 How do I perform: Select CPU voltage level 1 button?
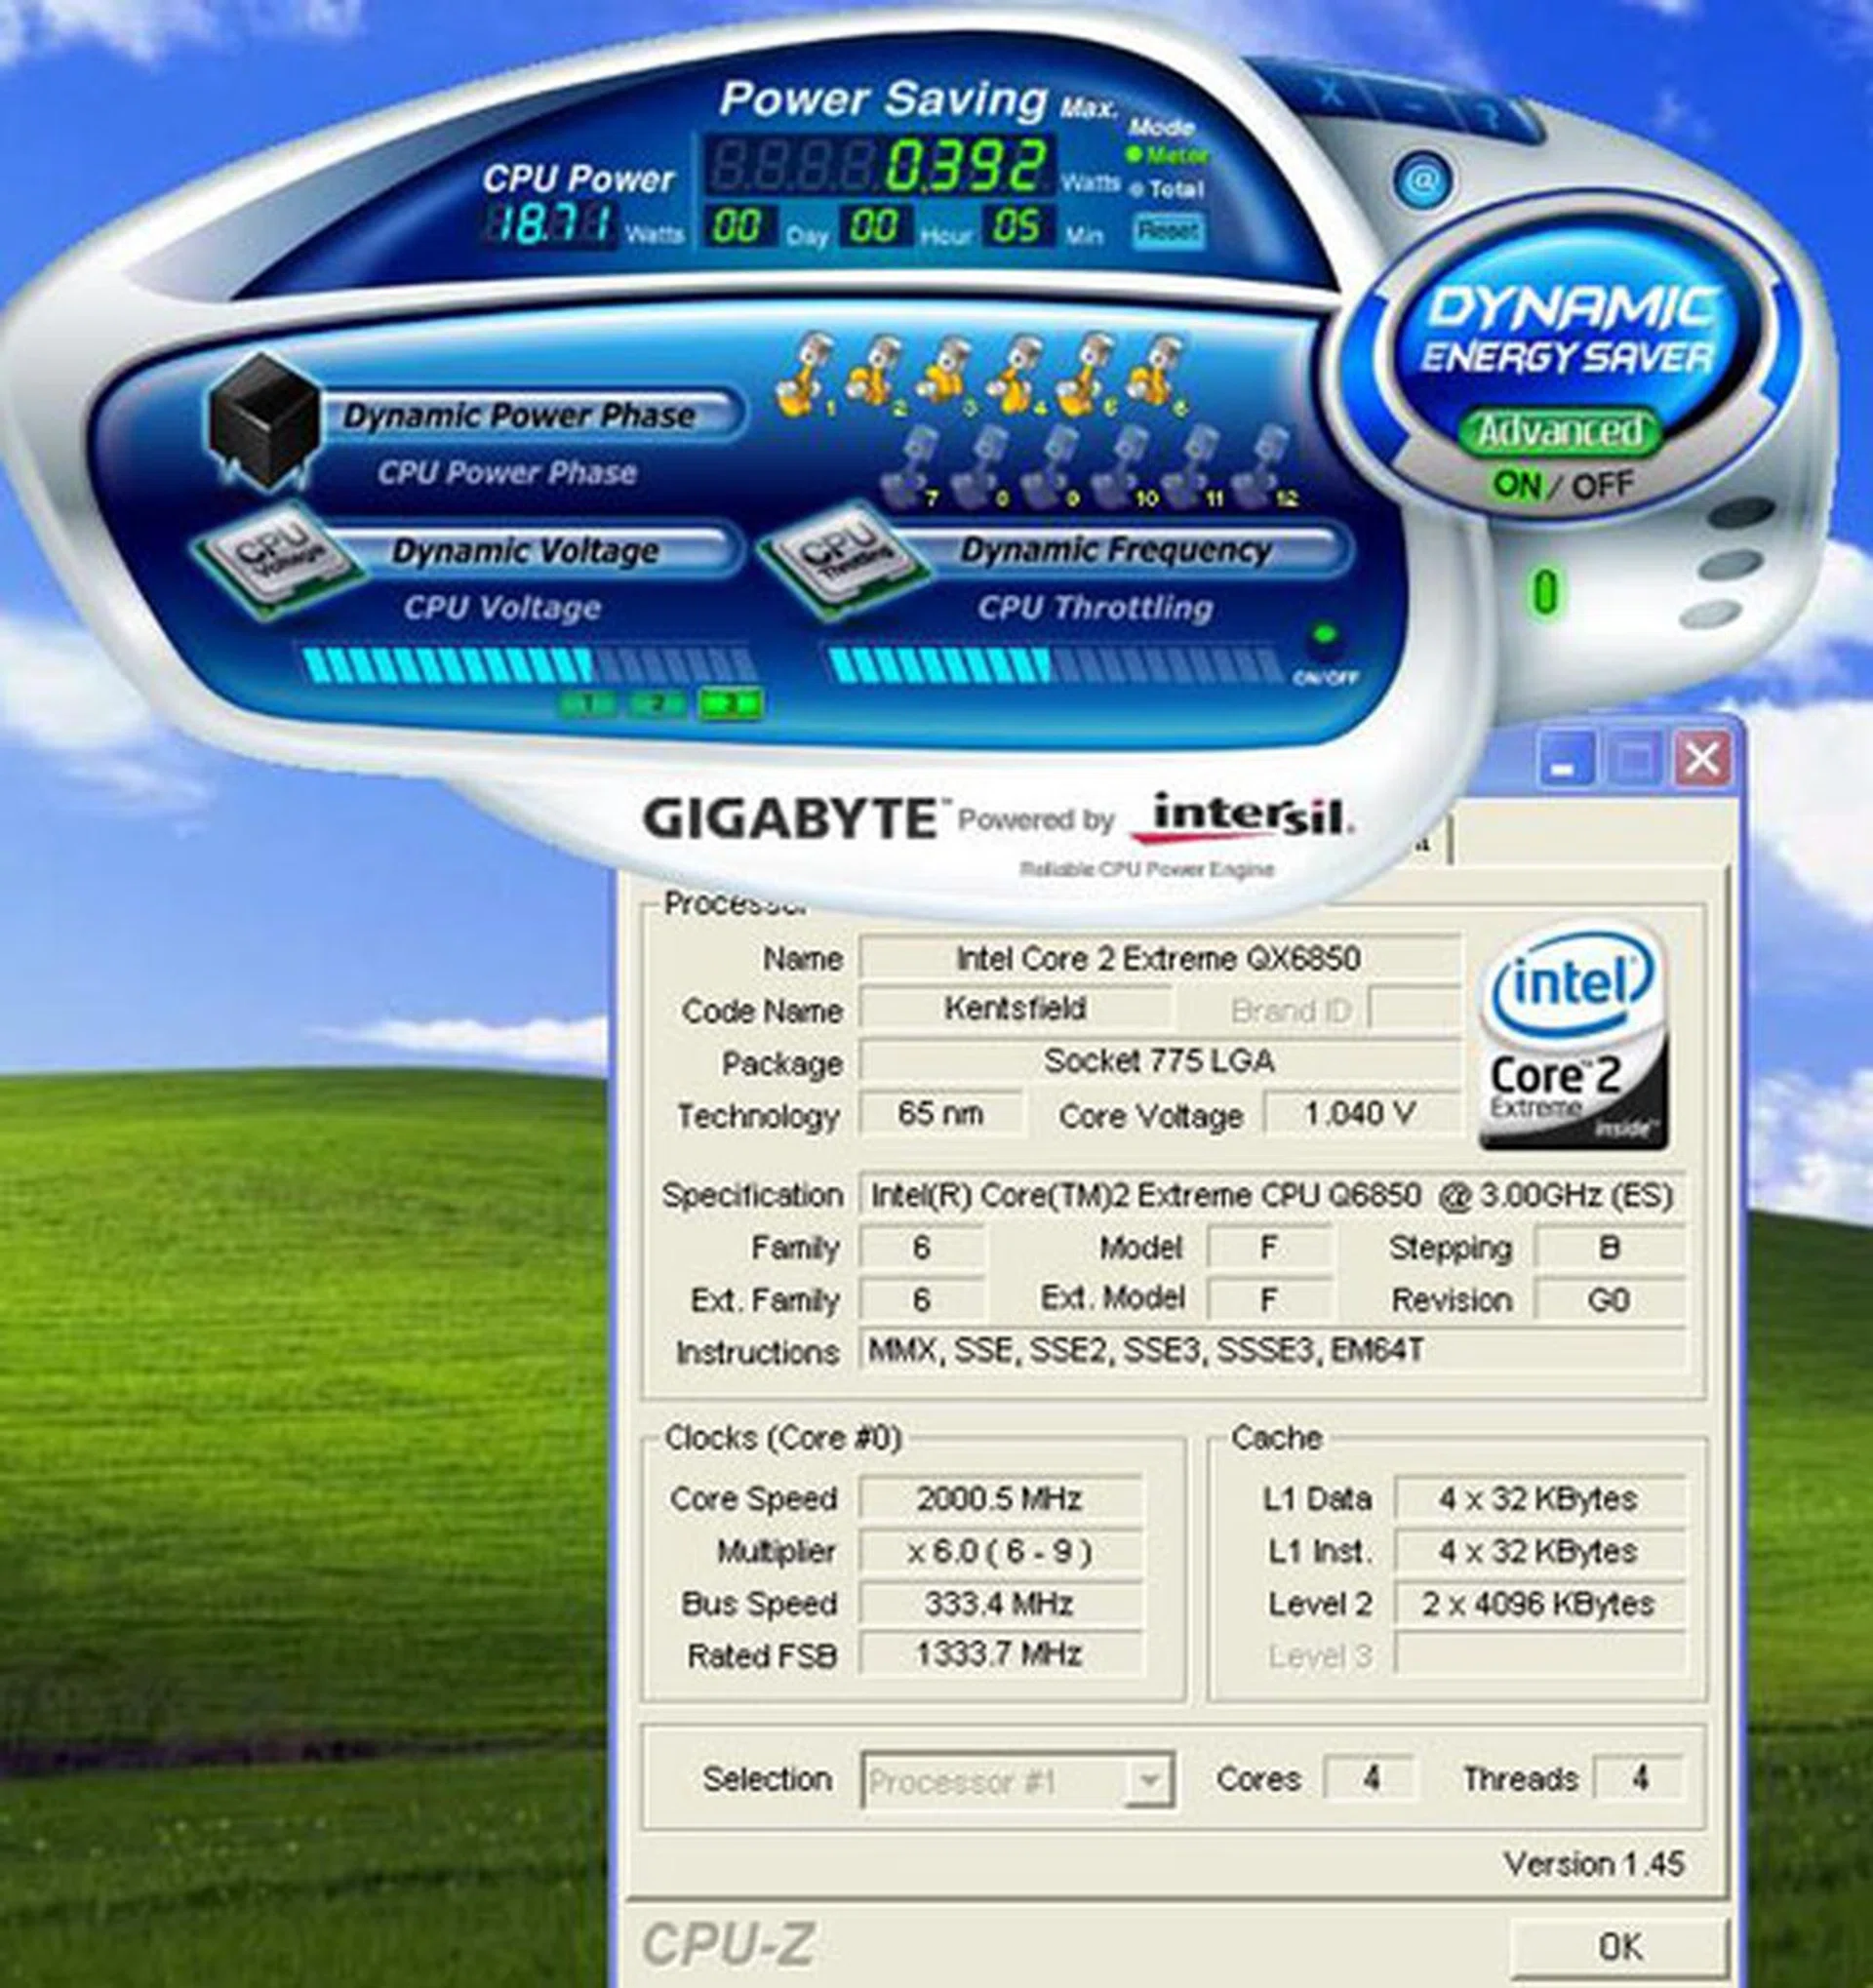click(x=588, y=704)
